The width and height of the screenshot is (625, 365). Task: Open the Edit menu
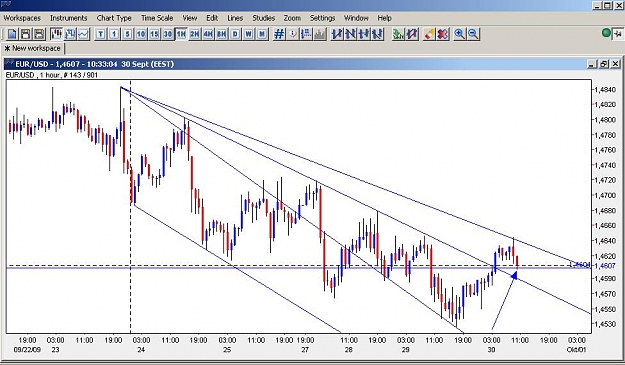pyautogui.click(x=212, y=18)
